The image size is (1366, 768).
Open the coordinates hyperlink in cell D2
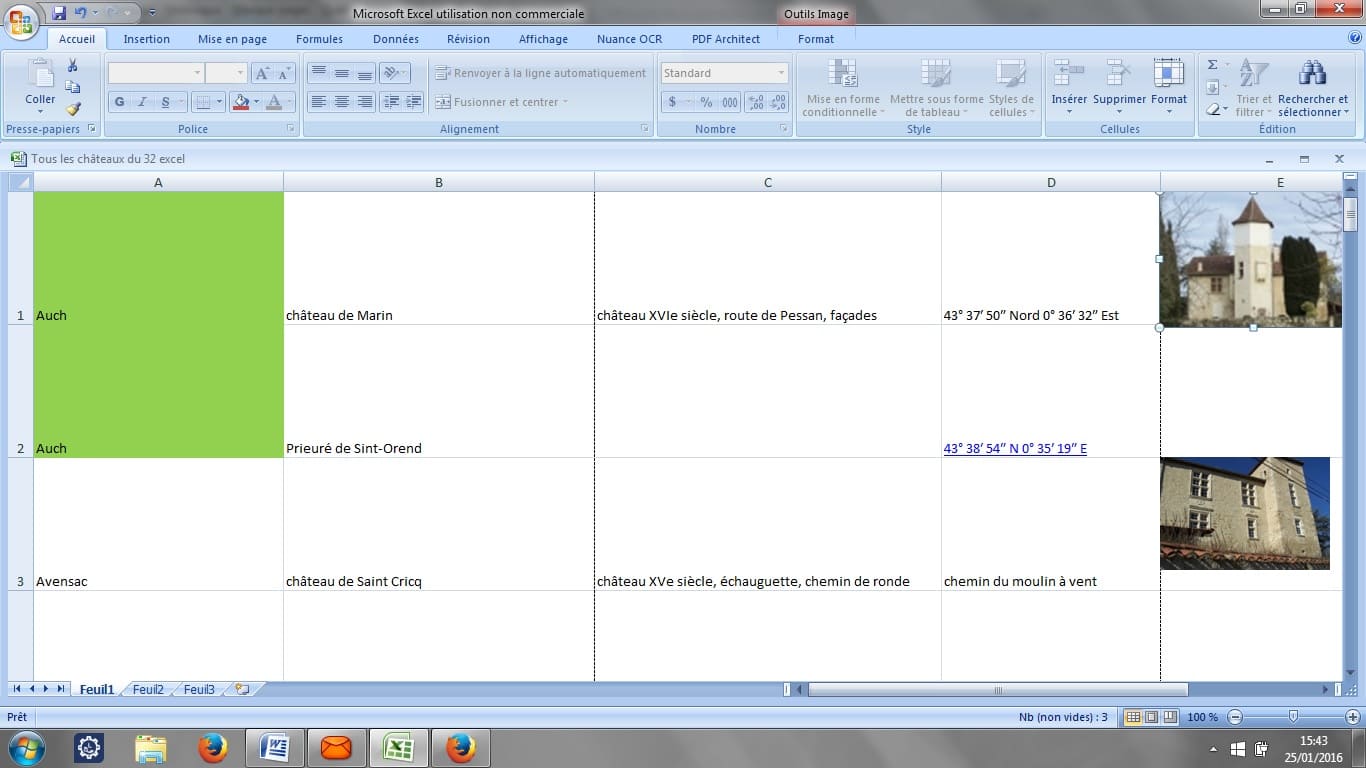click(x=1014, y=448)
